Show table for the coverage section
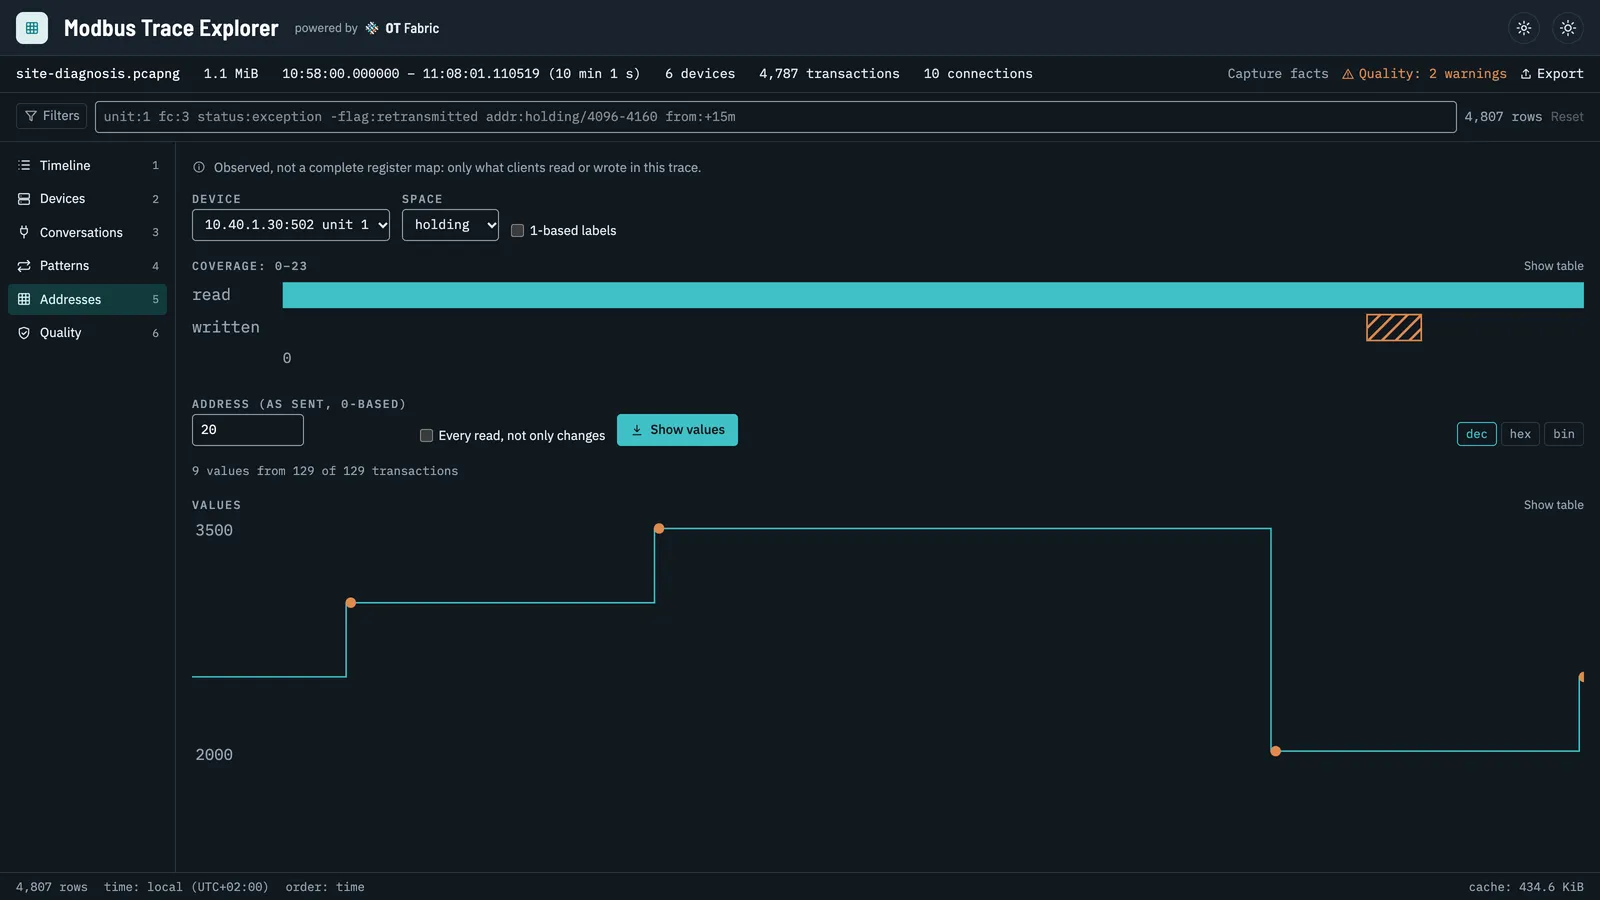The image size is (1600, 900). coord(1553,266)
